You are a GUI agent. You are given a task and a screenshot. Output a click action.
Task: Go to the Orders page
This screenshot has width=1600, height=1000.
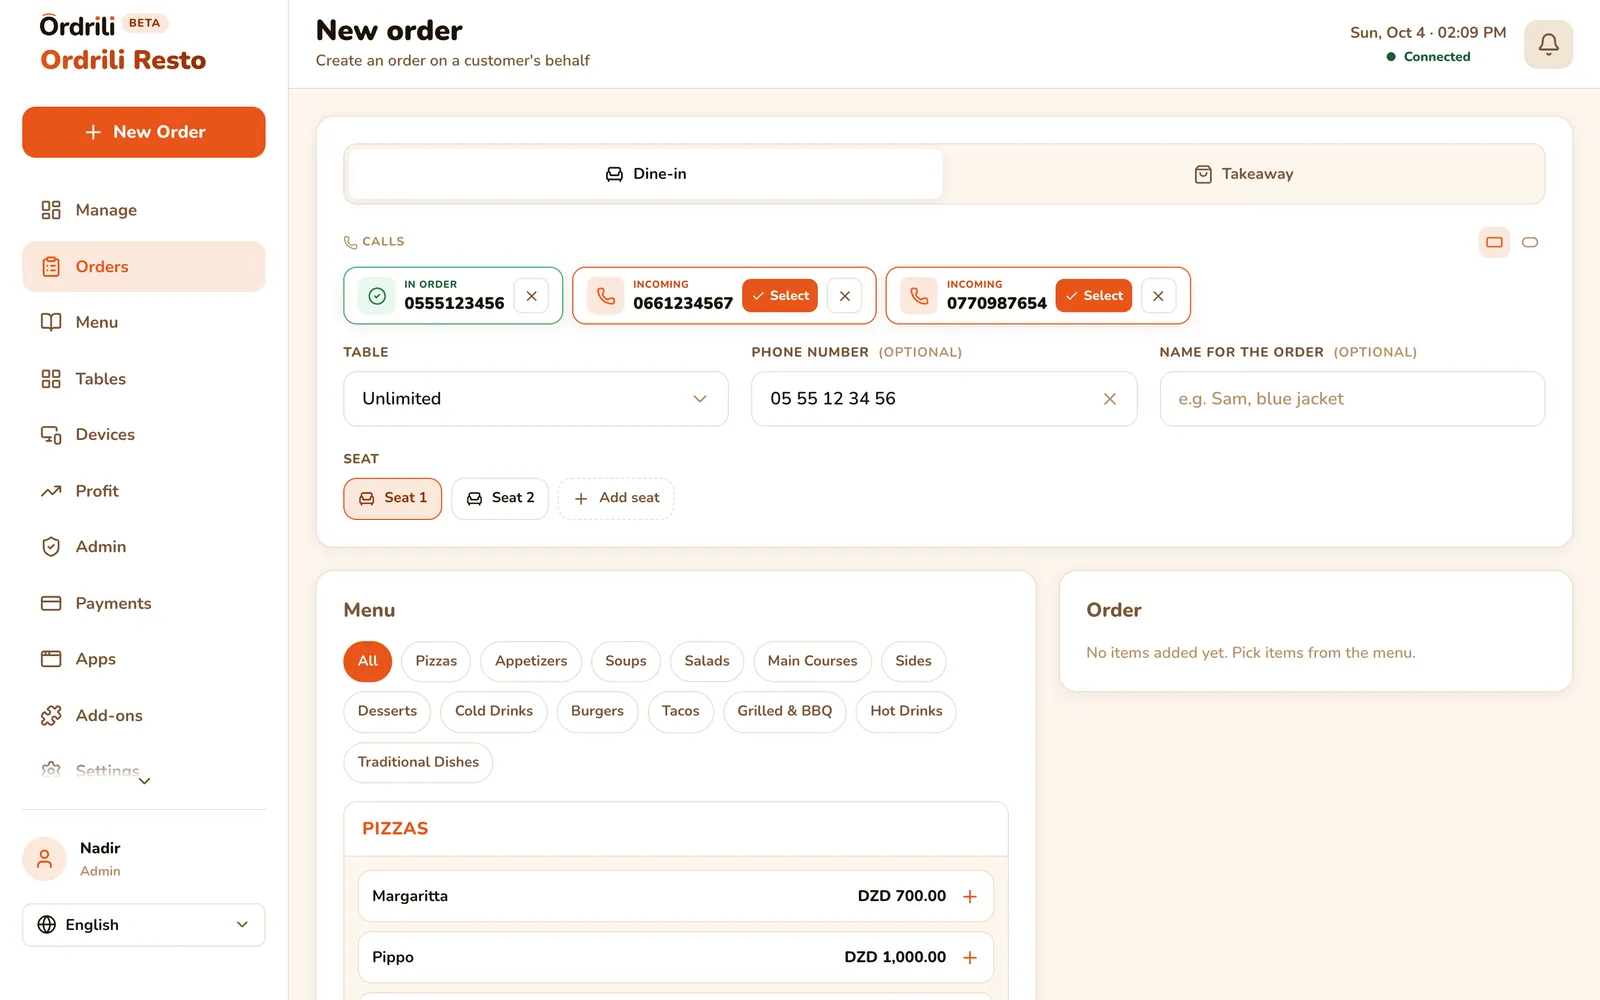pyautogui.click(x=144, y=267)
